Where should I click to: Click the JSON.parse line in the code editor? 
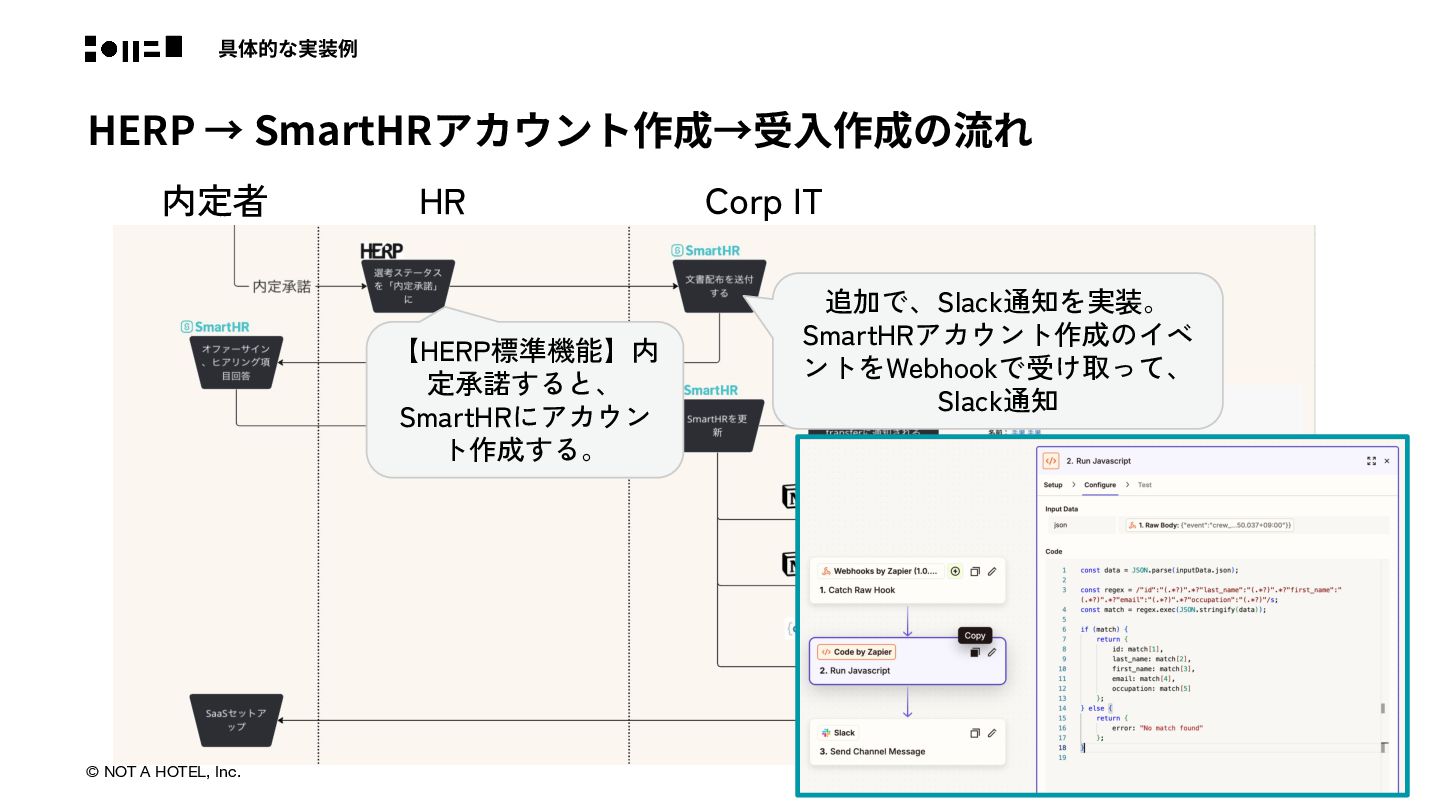1159,570
